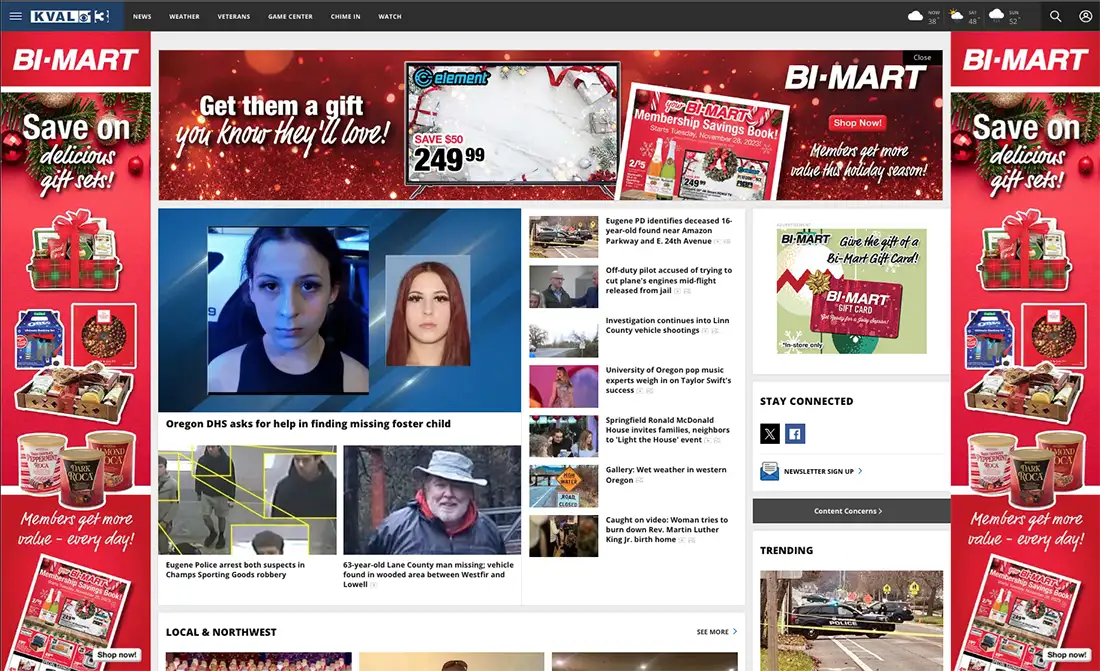Viewport: 1100px width, 671px height.
Task: Click the Ronald McDonald House thumbnail
Action: [x=563, y=436]
